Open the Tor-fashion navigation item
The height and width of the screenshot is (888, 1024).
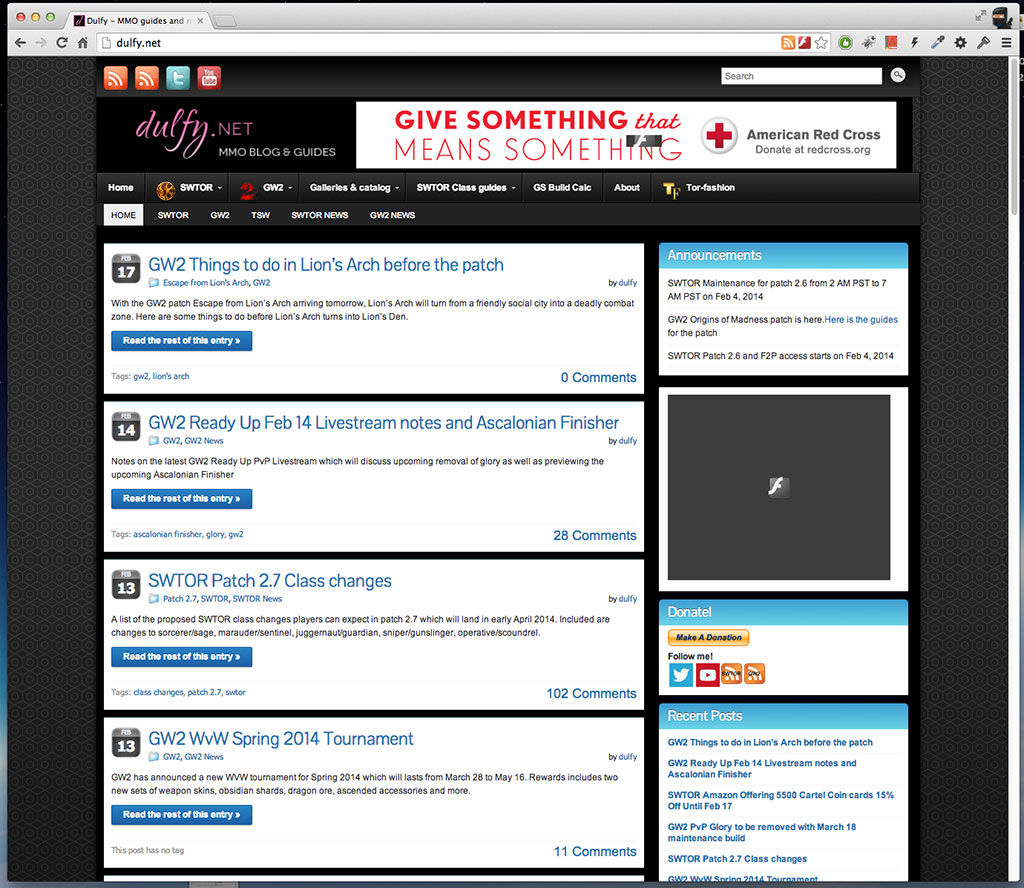tap(699, 188)
